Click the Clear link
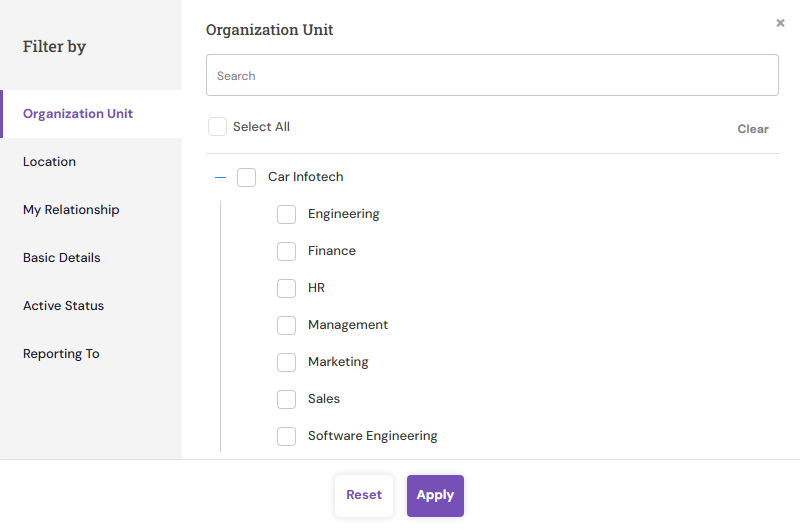Viewport: 800px width, 530px height. coord(753,129)
